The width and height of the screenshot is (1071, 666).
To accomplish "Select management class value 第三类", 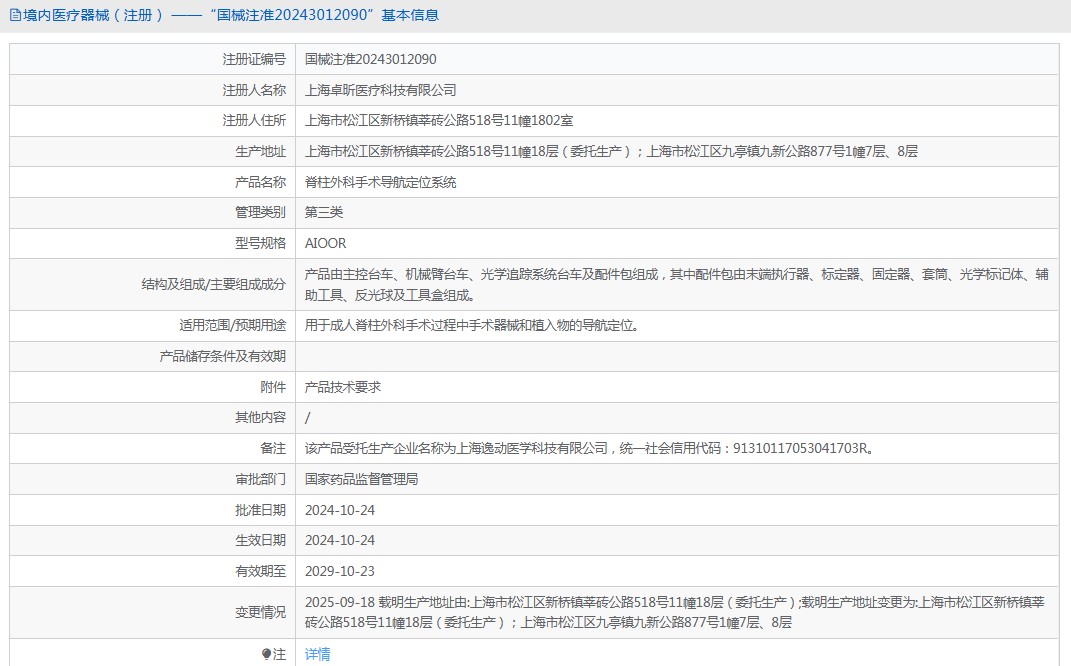I will pyautogui.click(x=324, y=212).
